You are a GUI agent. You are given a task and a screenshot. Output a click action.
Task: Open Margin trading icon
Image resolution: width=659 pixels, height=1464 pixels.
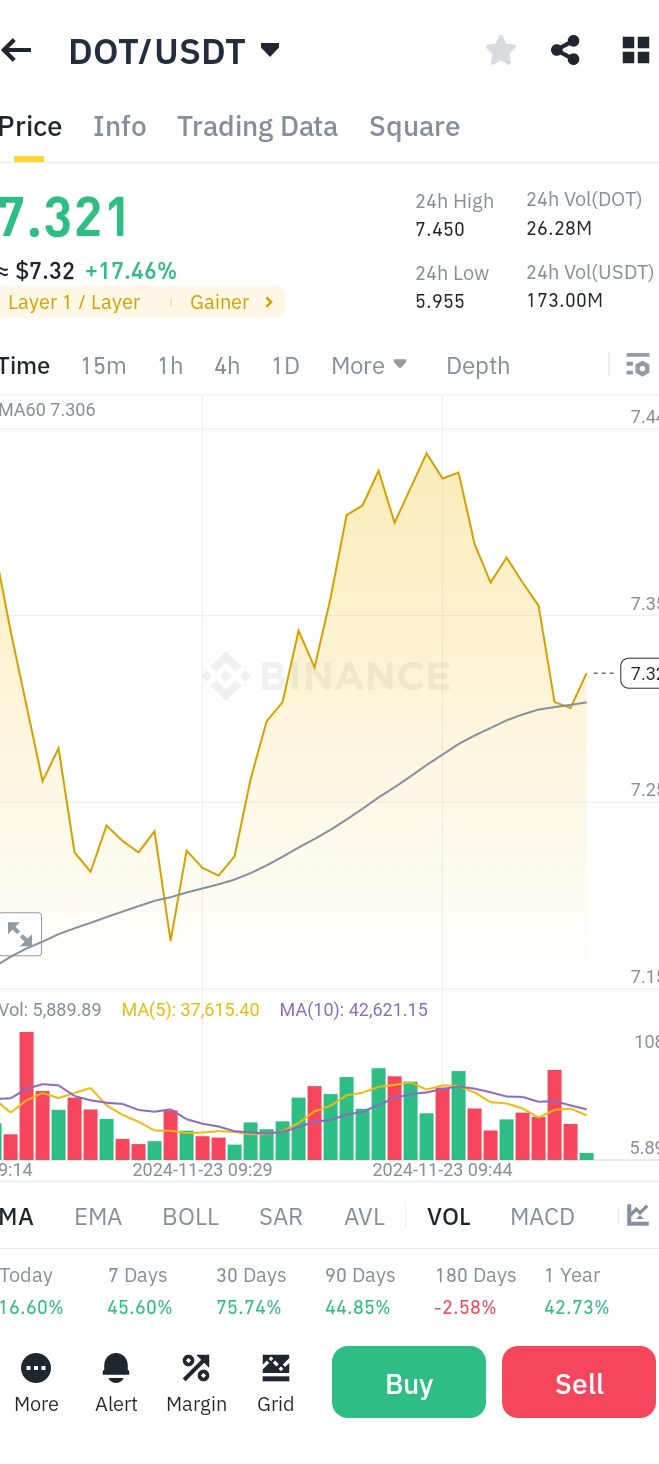pos(196,1382)
